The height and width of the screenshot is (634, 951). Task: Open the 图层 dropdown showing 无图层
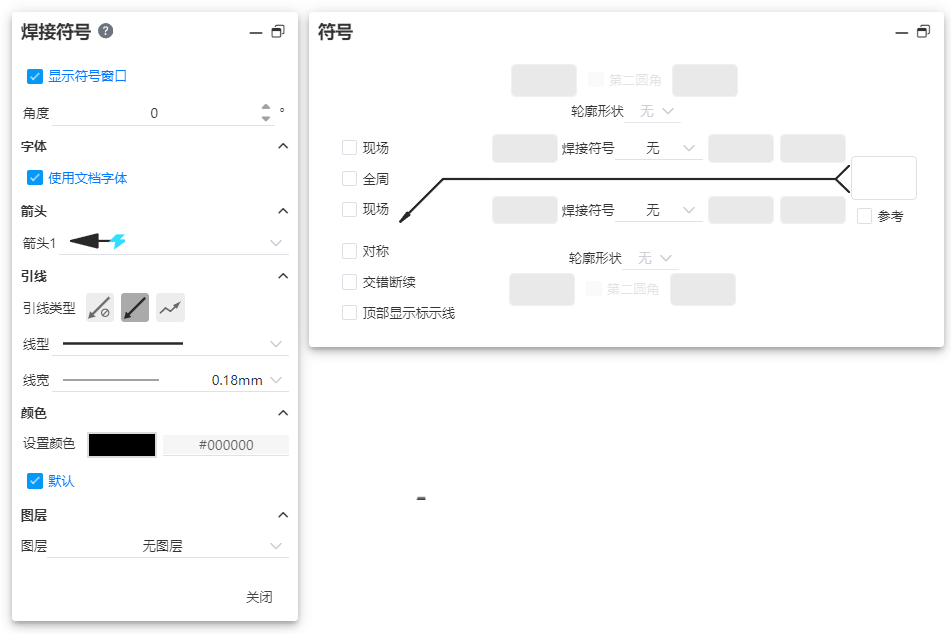[x=276, y=546]
